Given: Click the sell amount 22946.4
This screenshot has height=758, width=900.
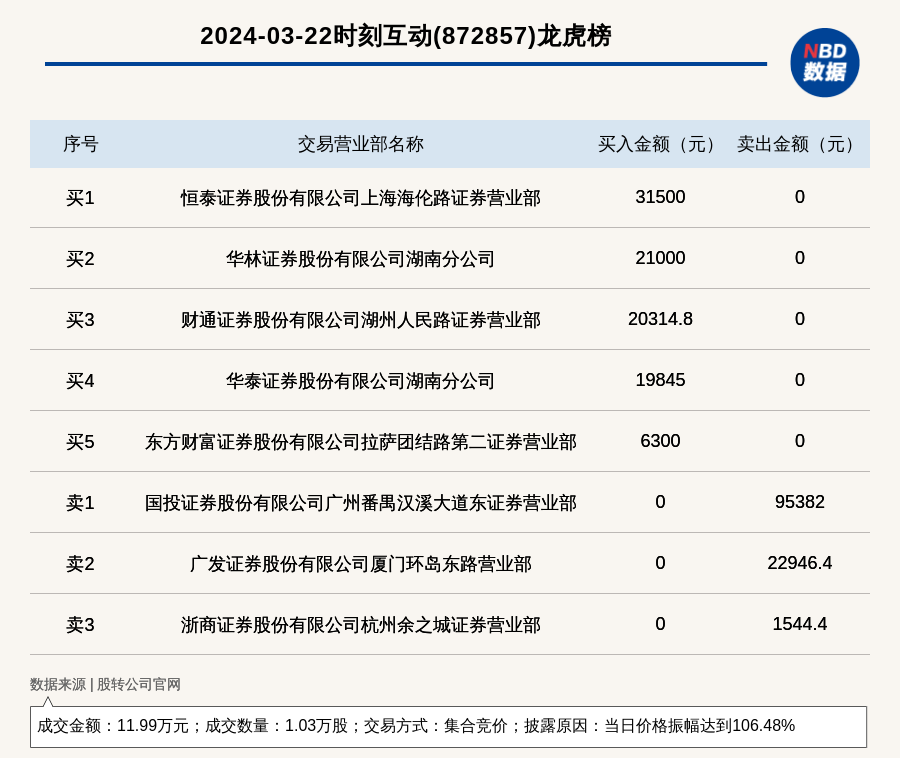Looking at the screenshot, I should [x=800, y=563].
